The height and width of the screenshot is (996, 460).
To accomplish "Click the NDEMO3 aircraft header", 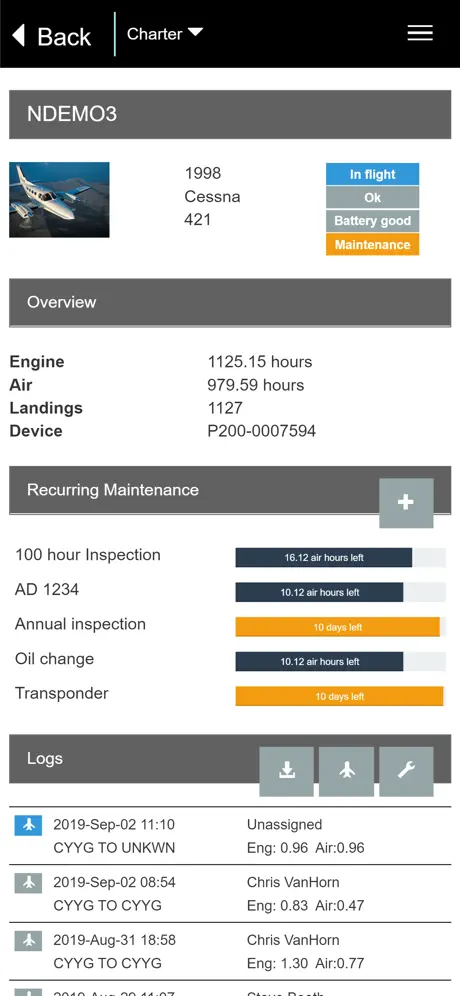I will point(230,114).
